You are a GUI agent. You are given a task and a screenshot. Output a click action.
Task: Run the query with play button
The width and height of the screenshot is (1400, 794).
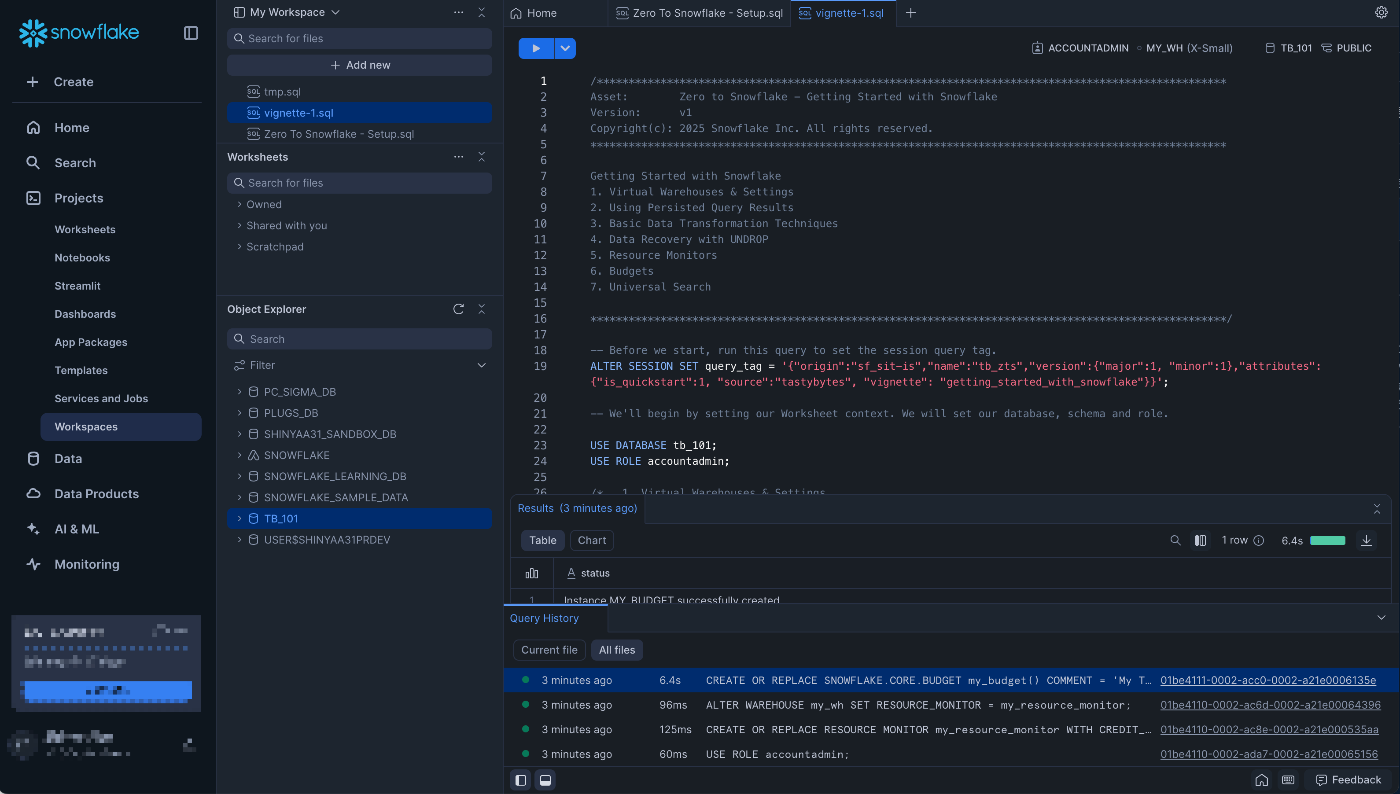point(536,48)
